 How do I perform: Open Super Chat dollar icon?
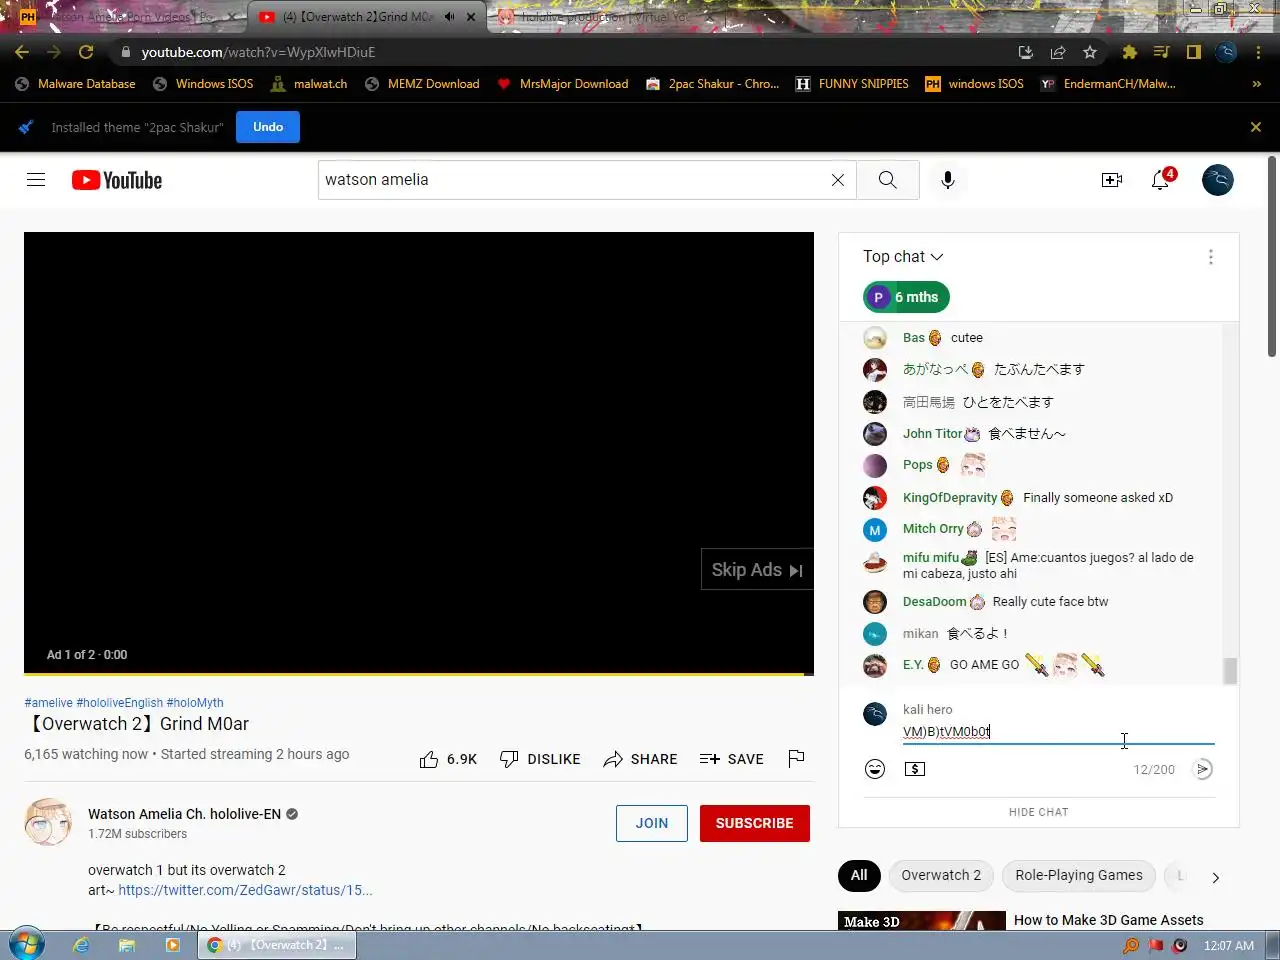[x=915, y=769]
